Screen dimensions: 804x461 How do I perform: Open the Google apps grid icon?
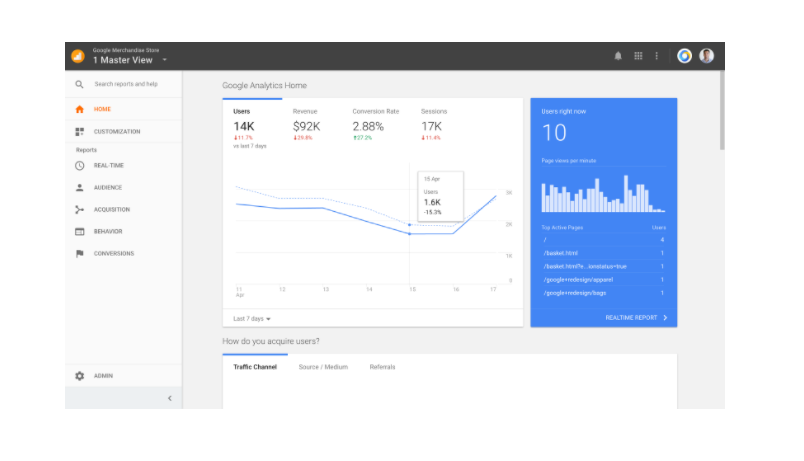pos(638,56)
